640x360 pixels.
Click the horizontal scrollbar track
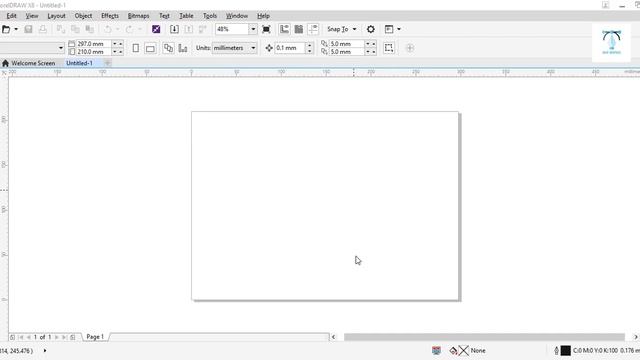pyautogui.click(x=484, y=337)
